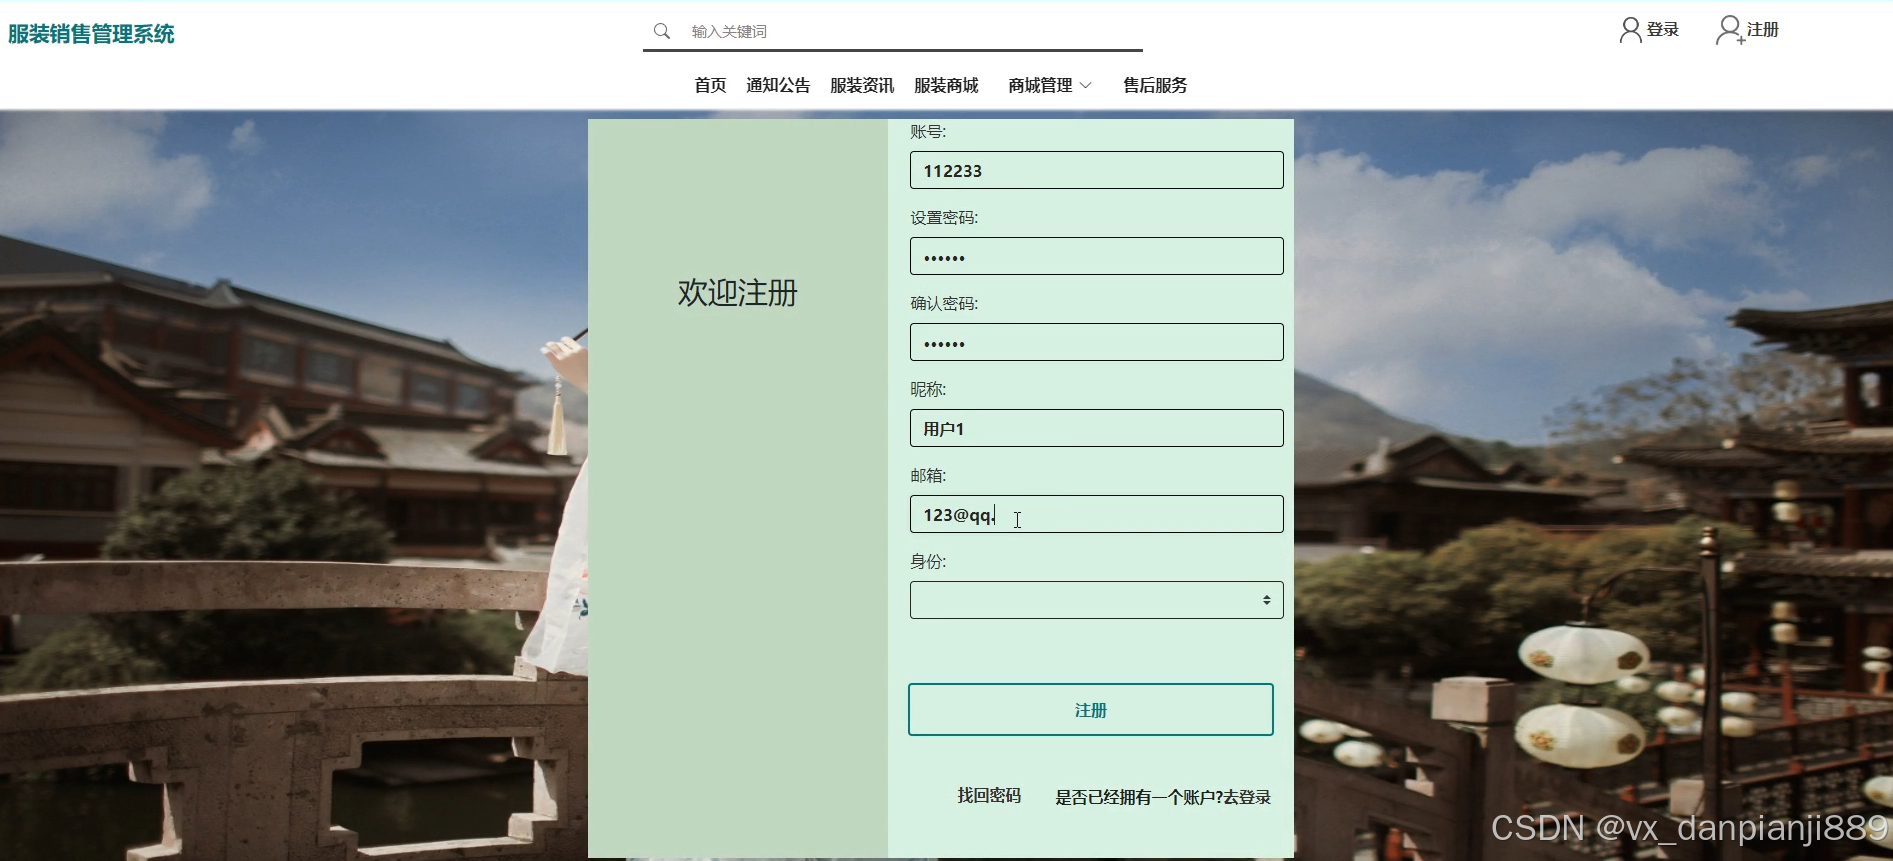Click the 设置密码: label
The image size is (1893, 861).
(944, 218)
